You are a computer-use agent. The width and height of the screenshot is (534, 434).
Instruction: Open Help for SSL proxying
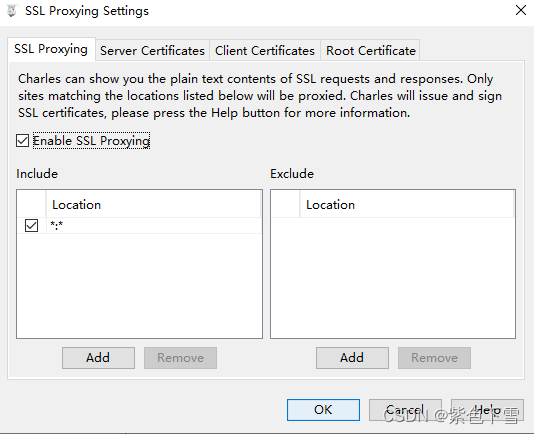coord(487,410)
